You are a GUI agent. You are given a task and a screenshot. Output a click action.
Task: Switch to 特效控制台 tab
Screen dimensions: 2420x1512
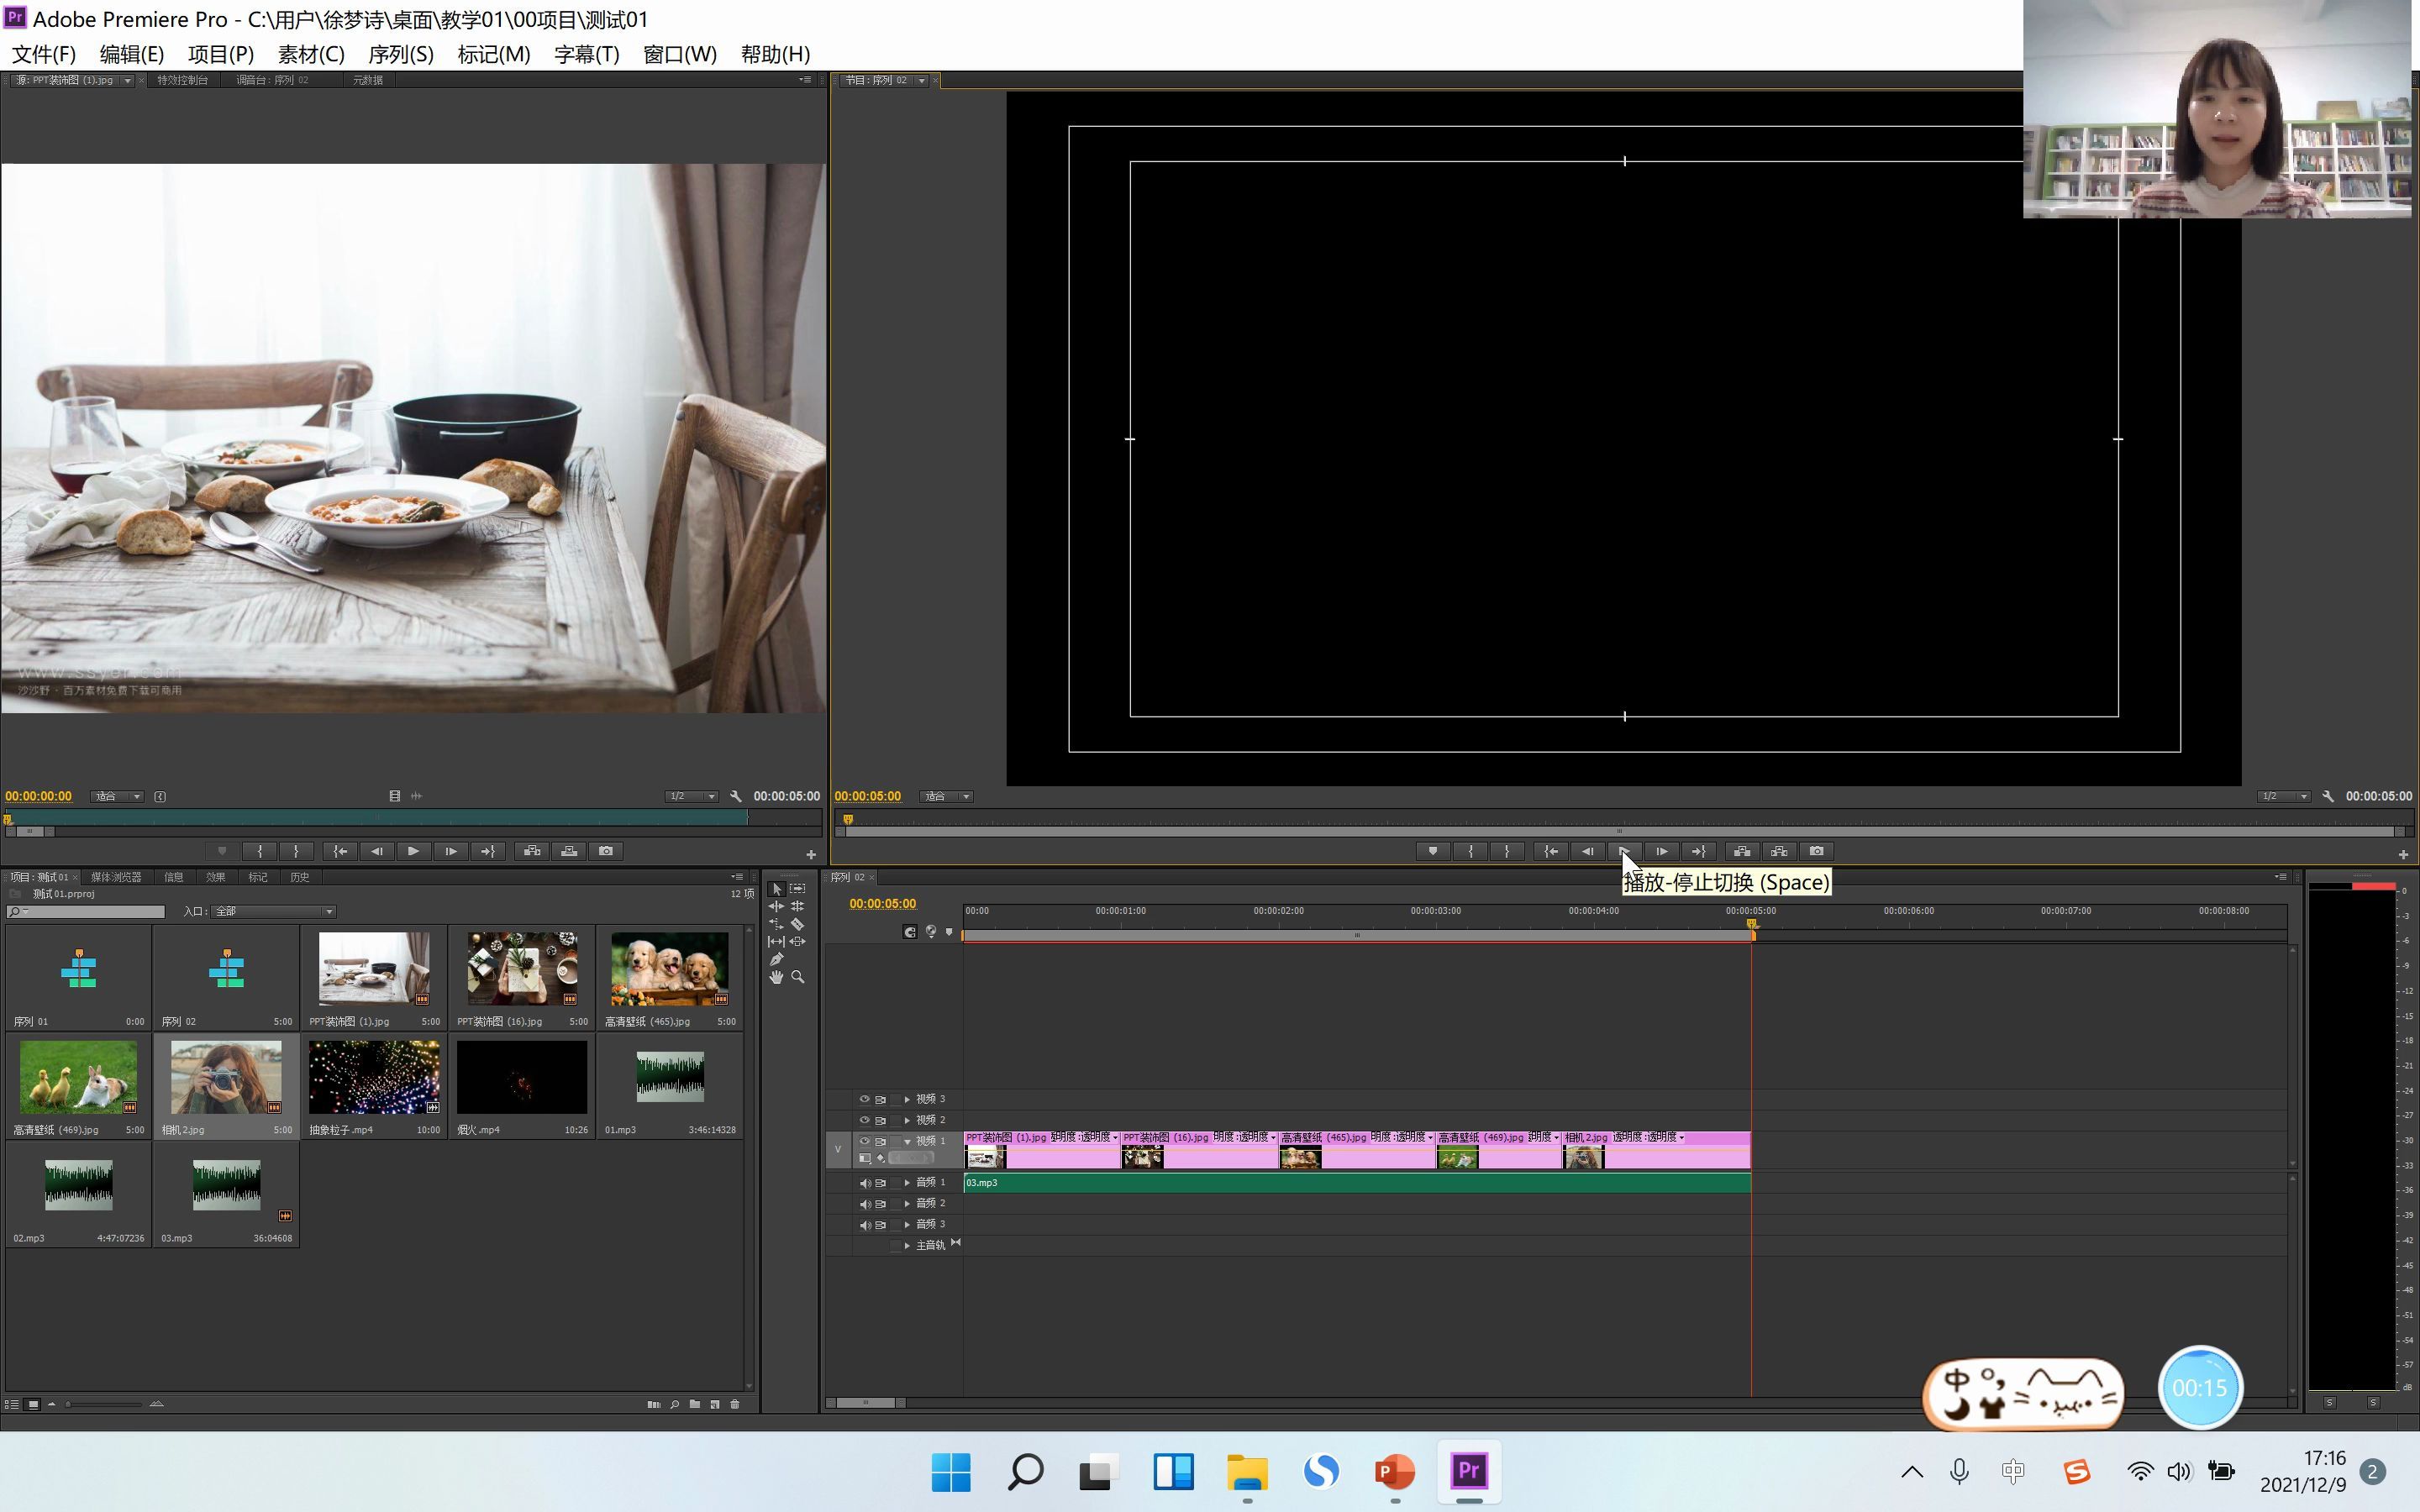183,80
